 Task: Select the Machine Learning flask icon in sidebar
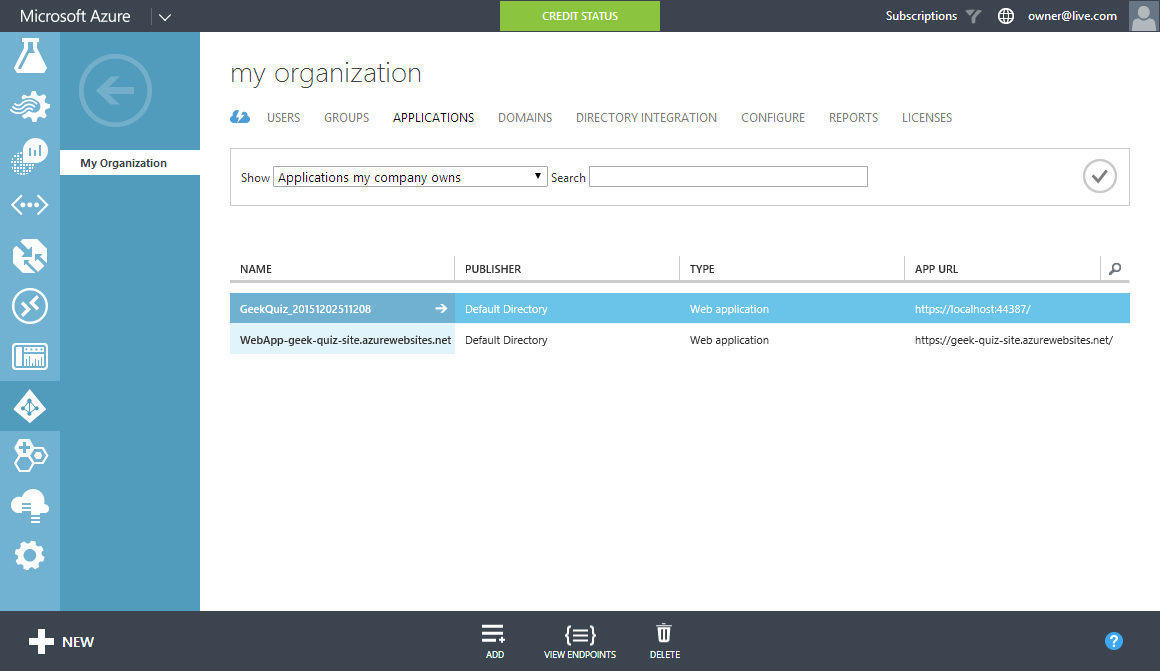(x=30, y=56)
